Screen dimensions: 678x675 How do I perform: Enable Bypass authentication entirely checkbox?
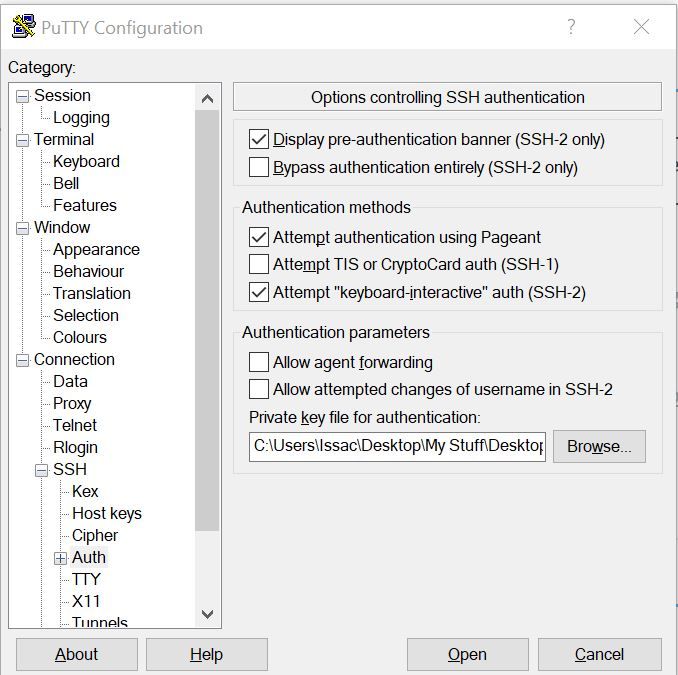259,167
